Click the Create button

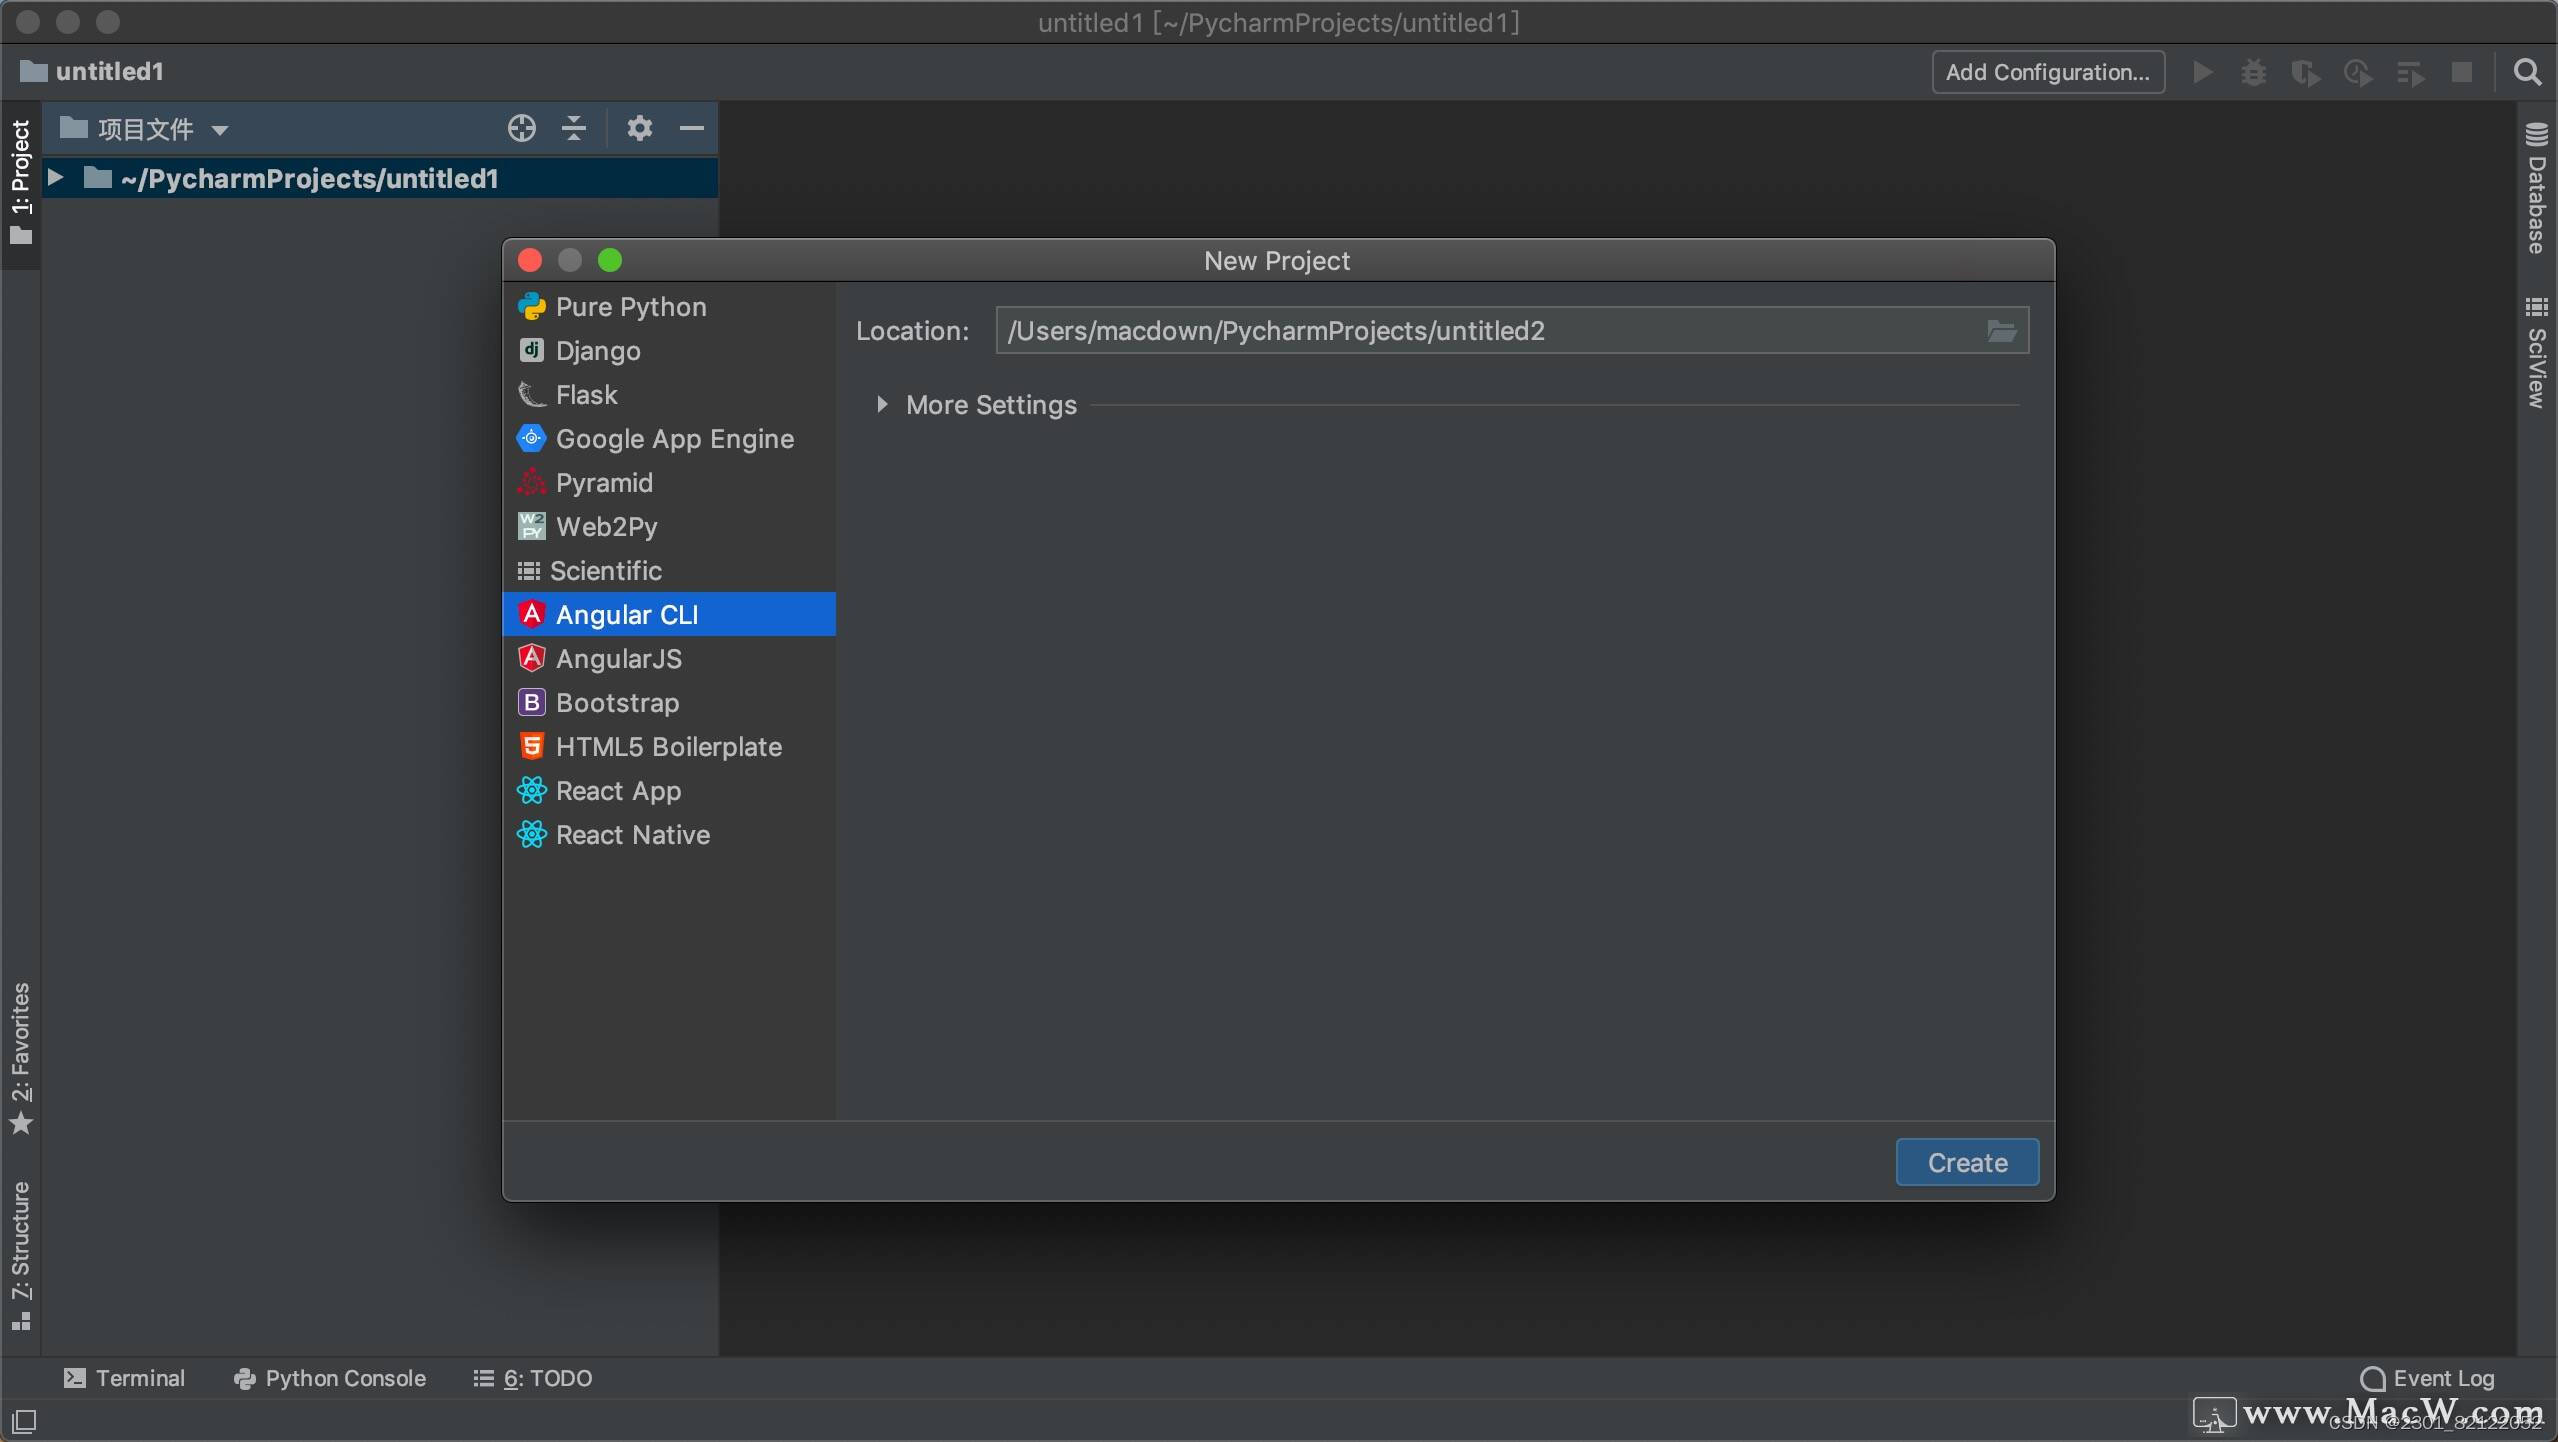coord(1965,1162)
